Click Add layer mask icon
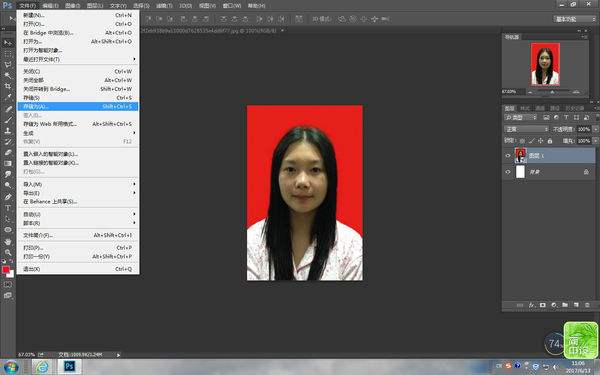The height and width of the screenshot is (375, 600). coord(543,305)
